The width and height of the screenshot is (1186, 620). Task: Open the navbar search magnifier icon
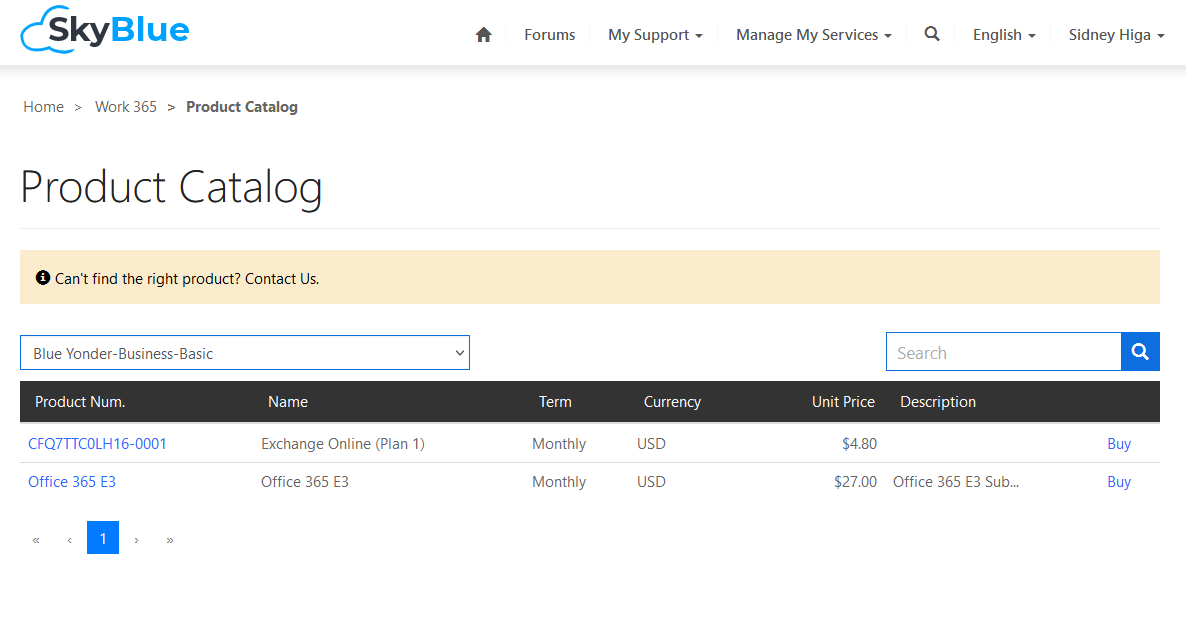[x=932, y=34]
